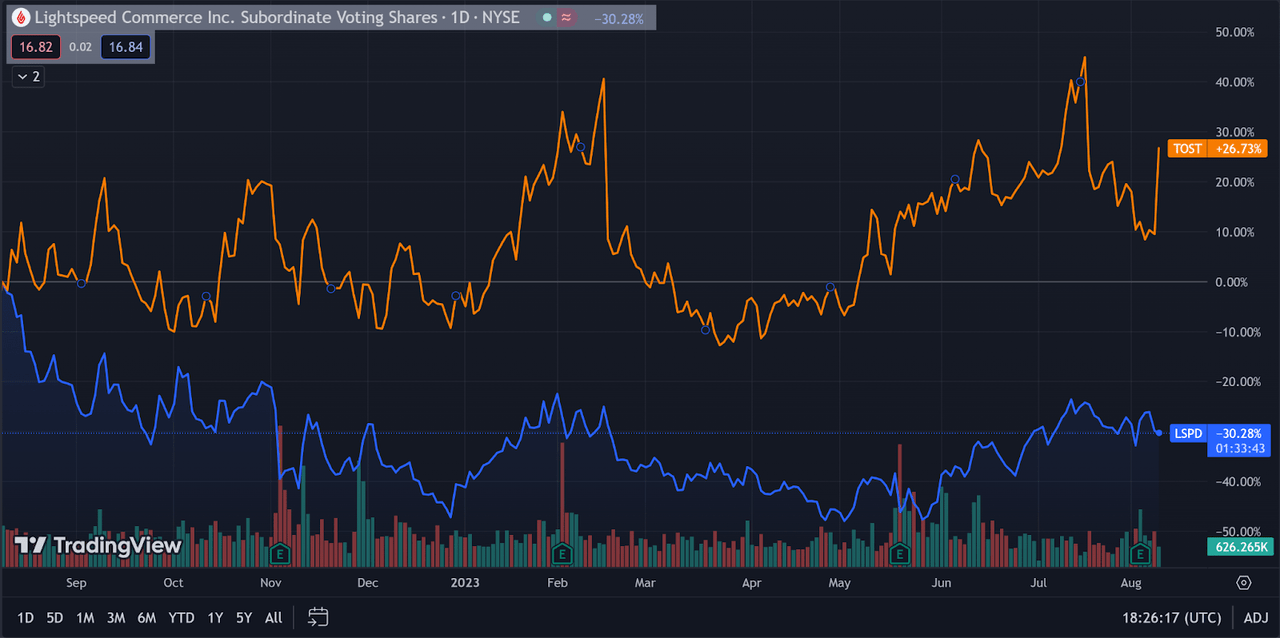Select the 3M time range
The height and width of the screenshot is (638, 1280).
(116, 617)
